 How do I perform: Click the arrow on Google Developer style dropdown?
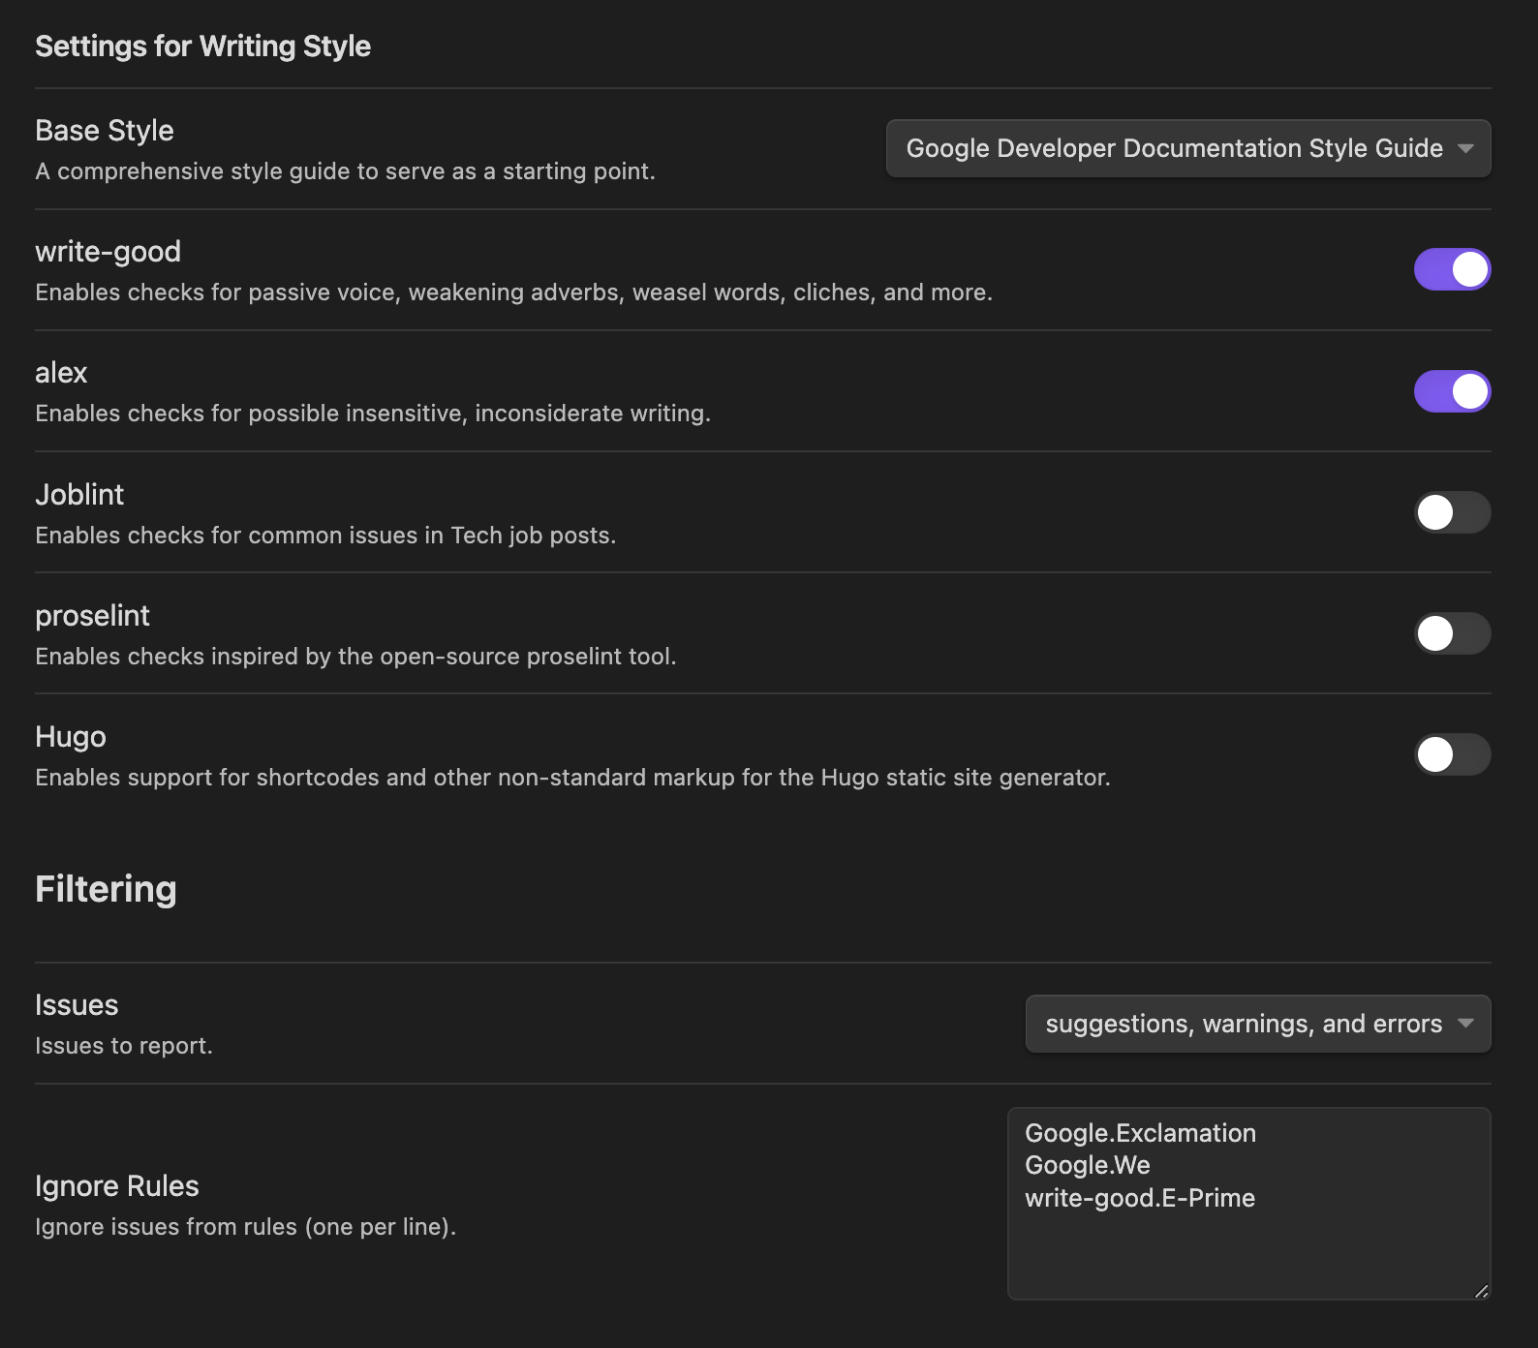coord(1466,148)
